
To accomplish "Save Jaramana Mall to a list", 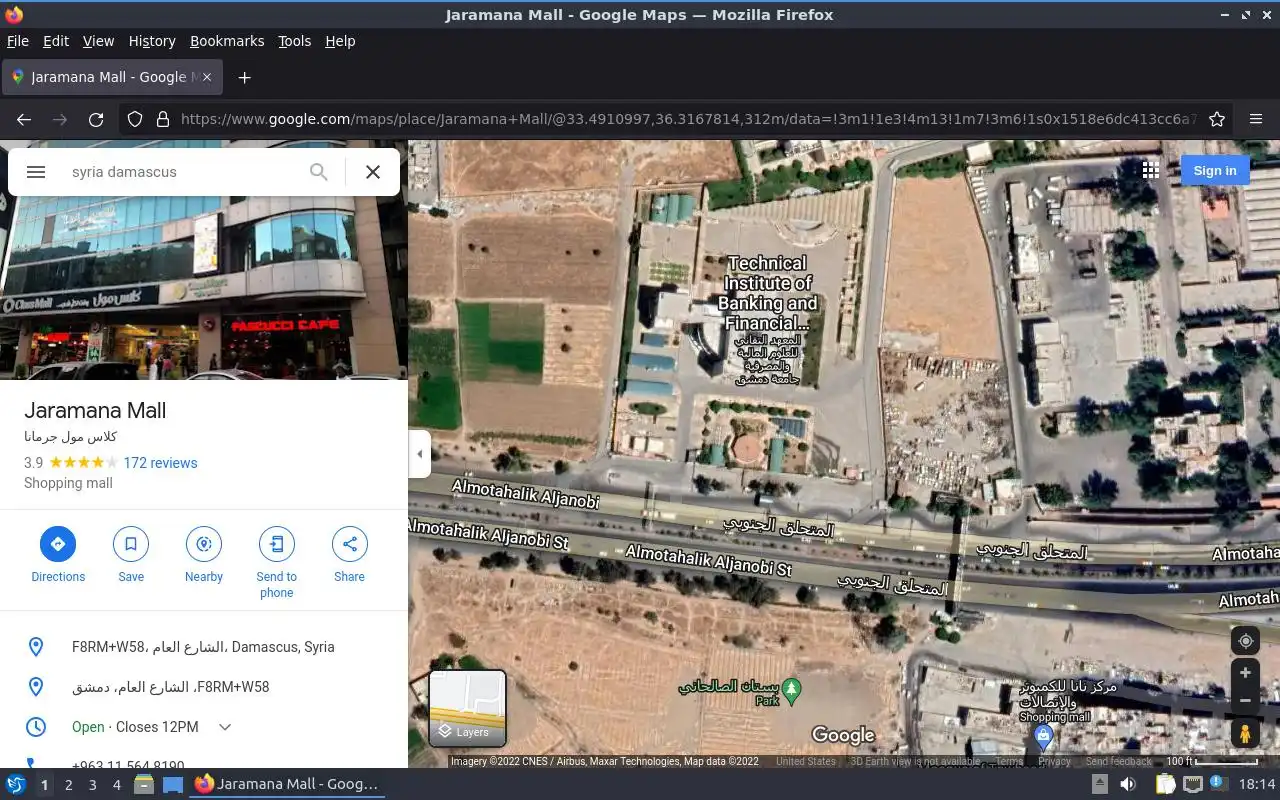I will pyautogui.click(x=131, y=544).
